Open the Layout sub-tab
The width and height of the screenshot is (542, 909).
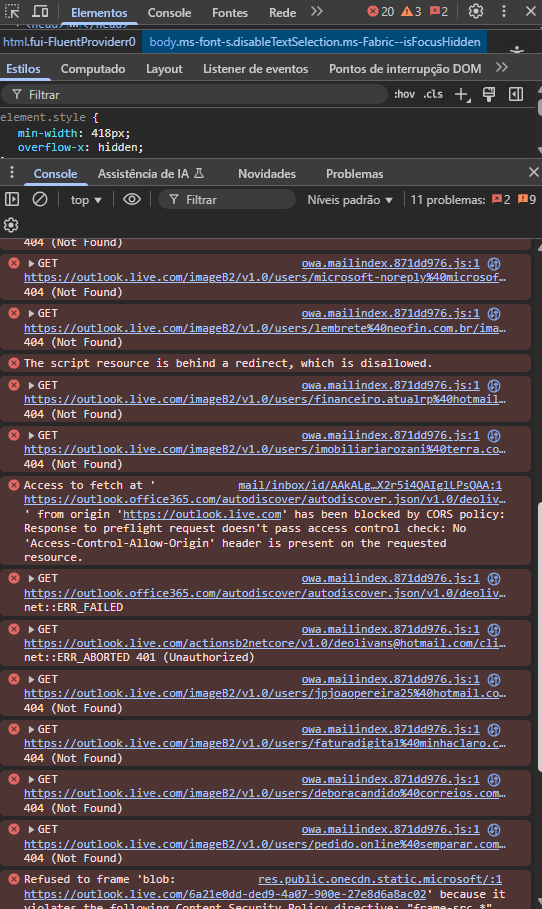tap(164, 68)
